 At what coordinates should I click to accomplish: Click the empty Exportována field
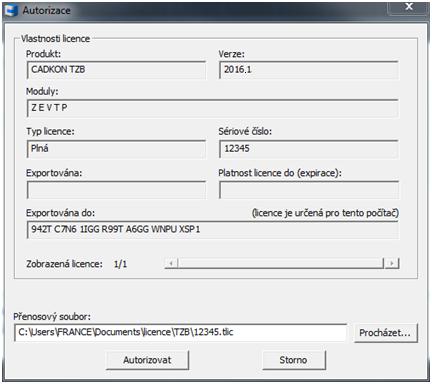point(116,190)
